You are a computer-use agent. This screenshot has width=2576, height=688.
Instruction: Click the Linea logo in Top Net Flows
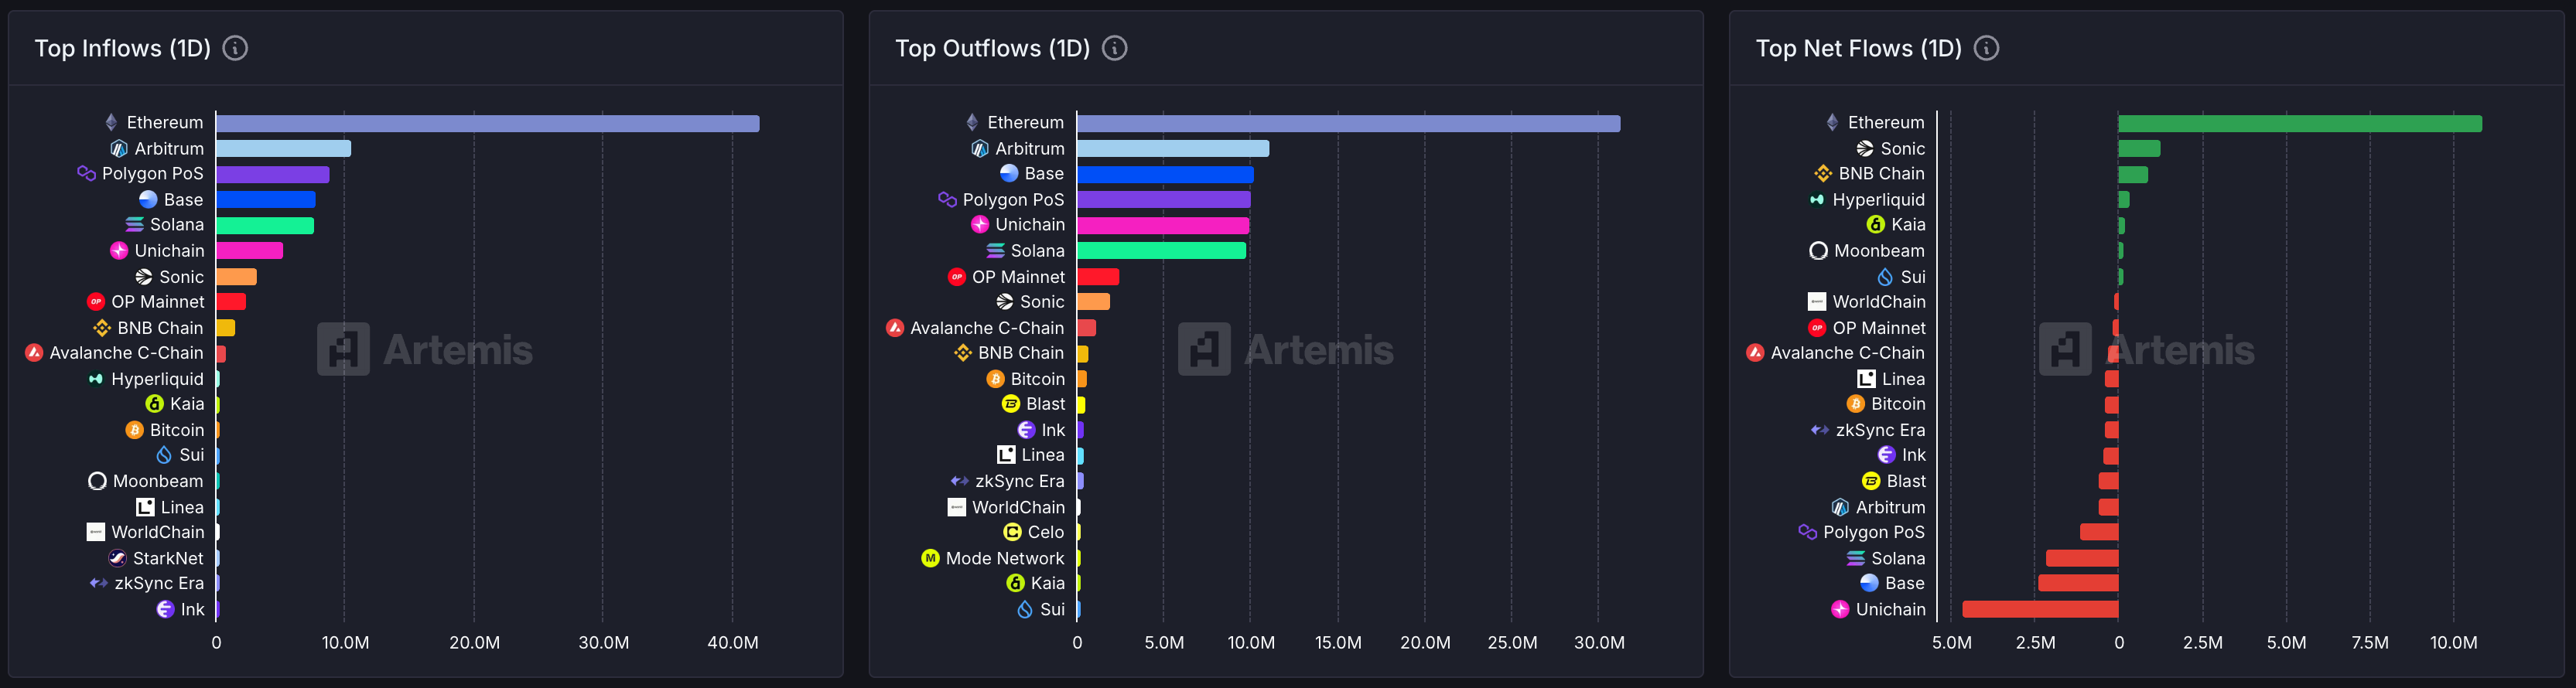coord(1866,378)
